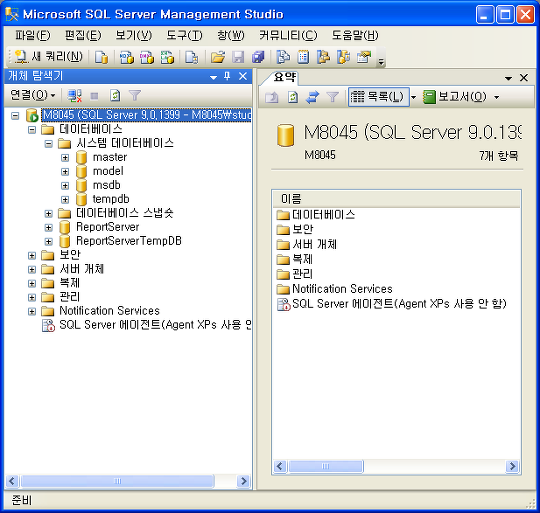Collapse the M8045 server node

point(15,115)
